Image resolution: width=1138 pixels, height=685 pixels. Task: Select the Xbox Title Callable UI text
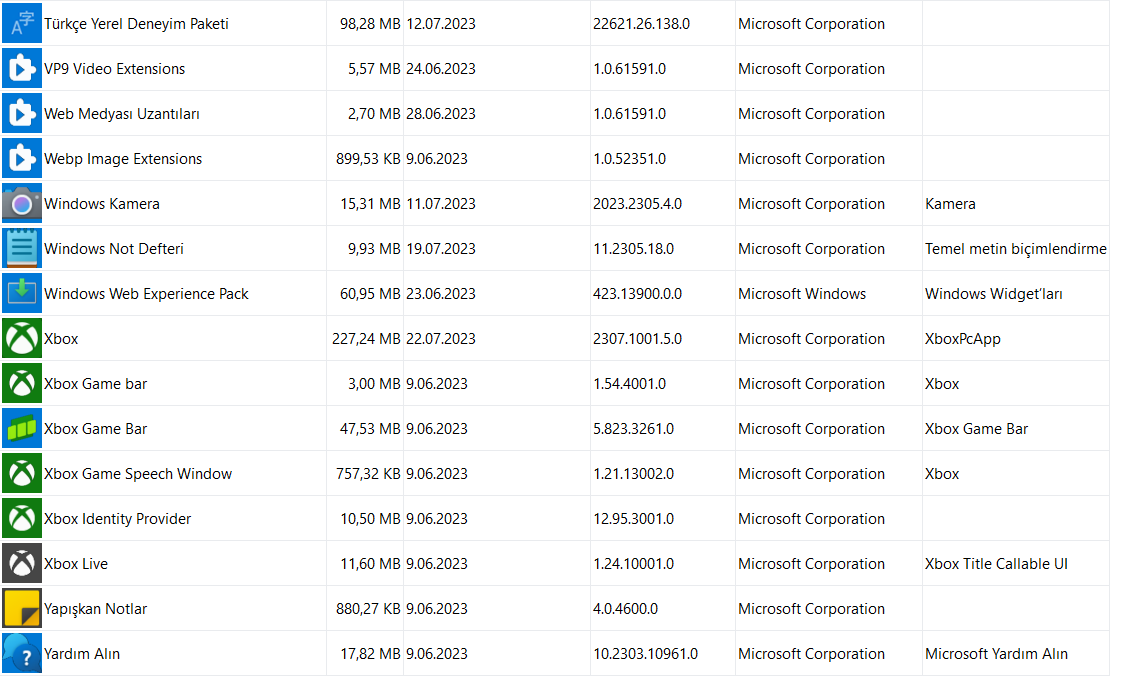[996, 564]
